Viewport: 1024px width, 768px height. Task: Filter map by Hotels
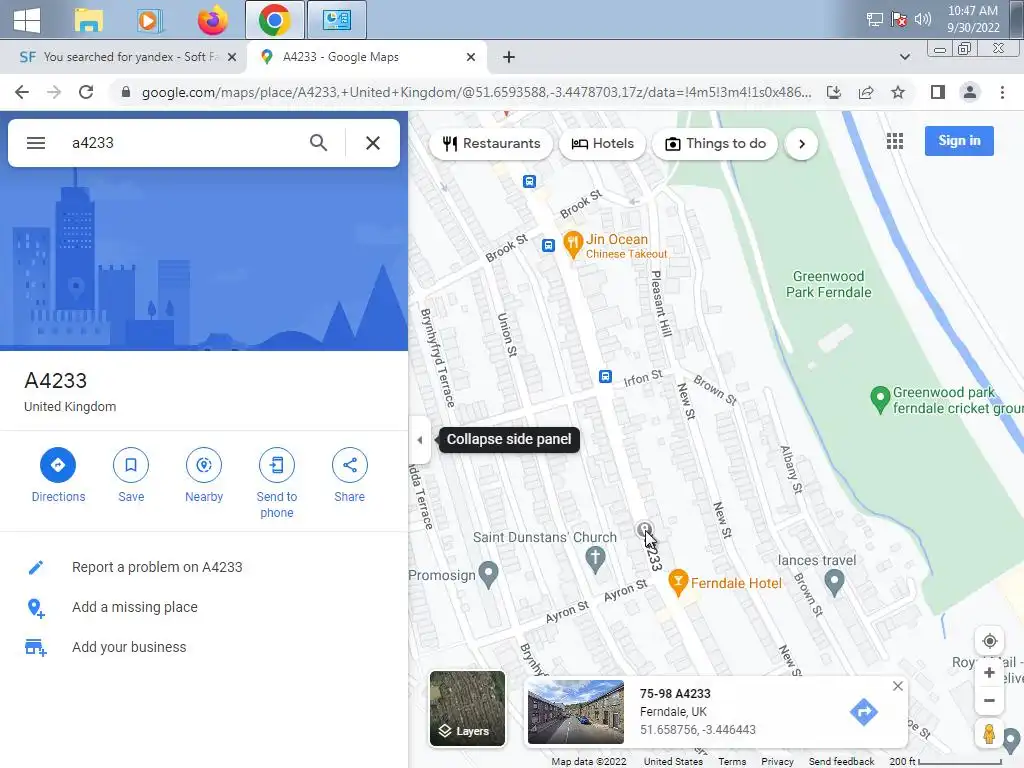(x=602, y=144)
